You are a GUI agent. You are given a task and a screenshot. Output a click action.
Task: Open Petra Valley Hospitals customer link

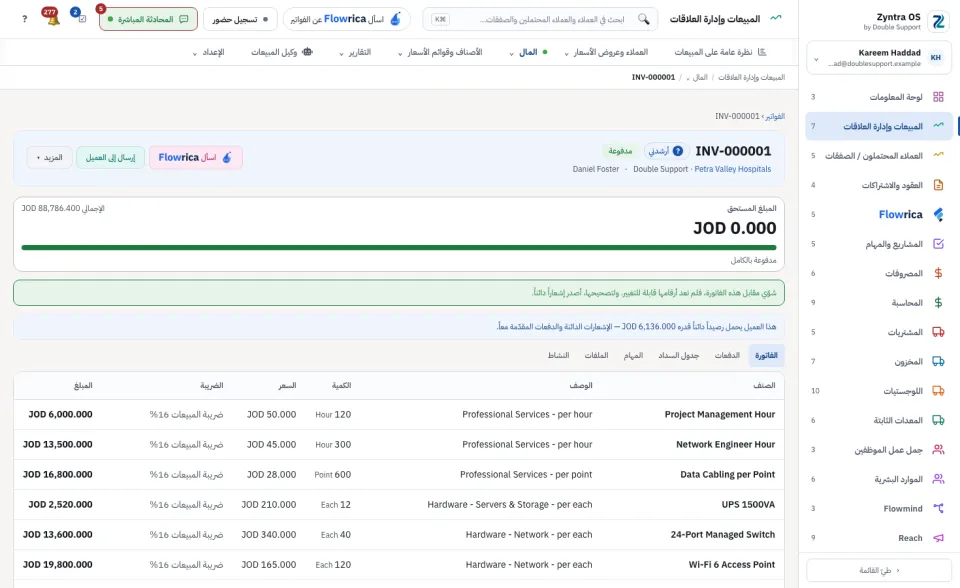click(732, 169)
